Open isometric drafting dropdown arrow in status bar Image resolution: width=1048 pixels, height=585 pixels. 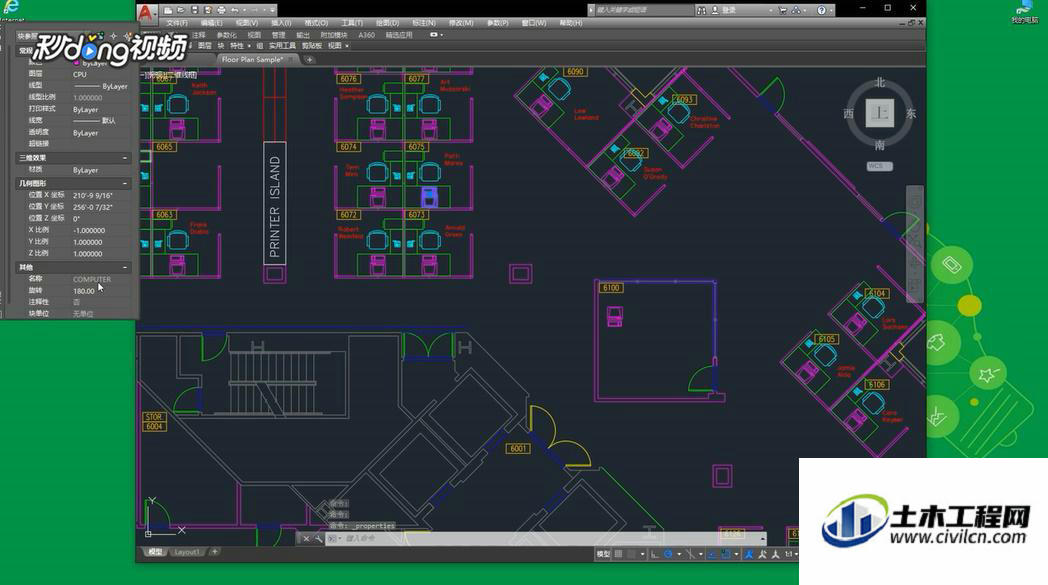pos(700,554)
